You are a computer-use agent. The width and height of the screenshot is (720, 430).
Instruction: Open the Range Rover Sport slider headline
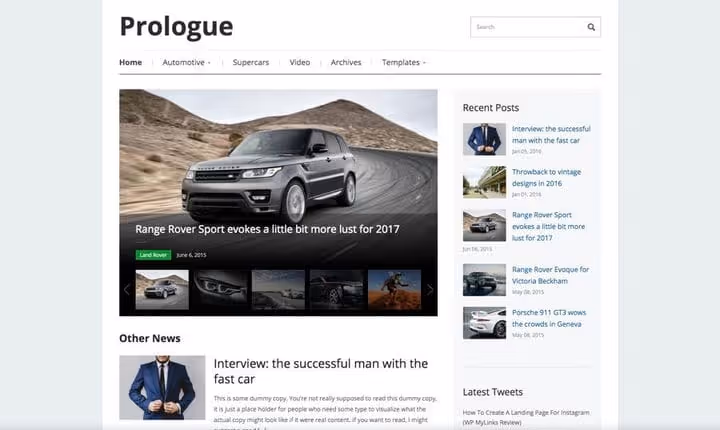pyautogui.click(x=267, y=229)
